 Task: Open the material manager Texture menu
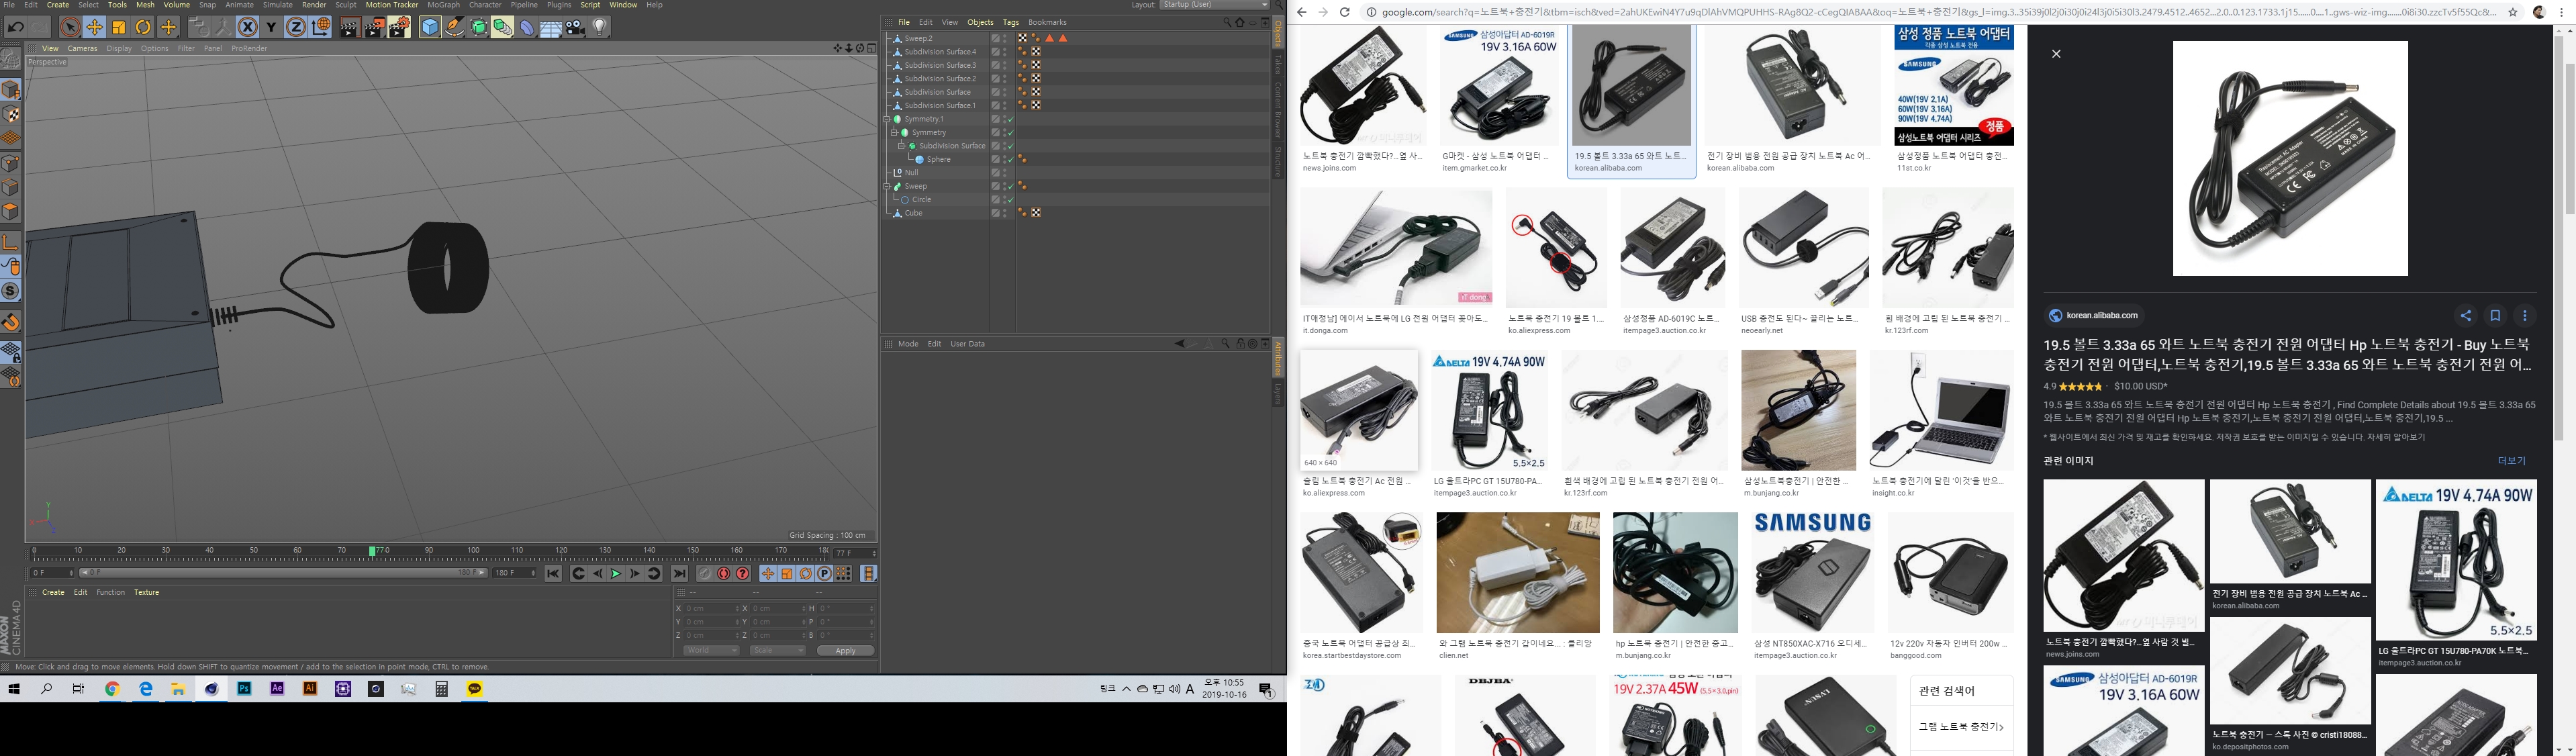146,592
